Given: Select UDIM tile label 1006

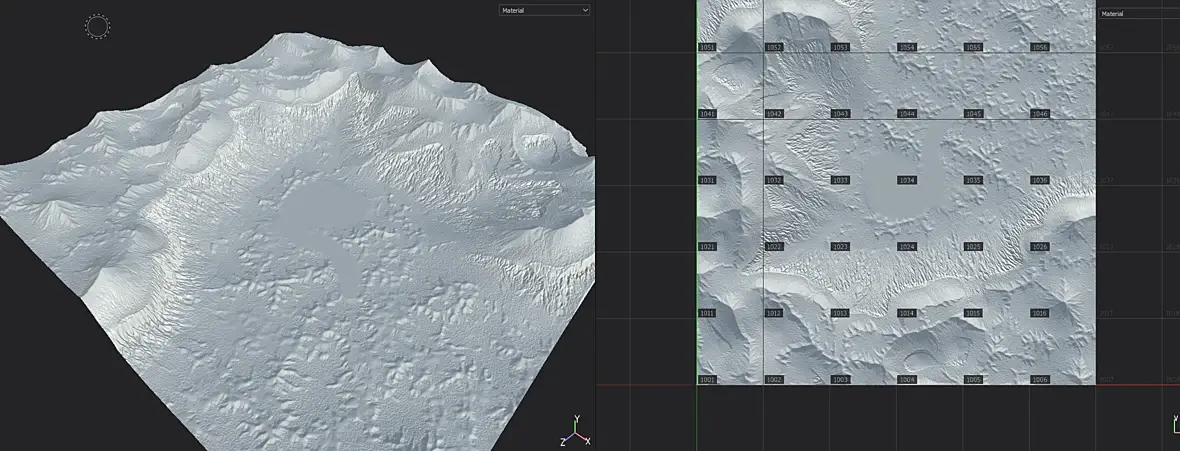Looking at the screenshot, I should (x=1040, y=380).
